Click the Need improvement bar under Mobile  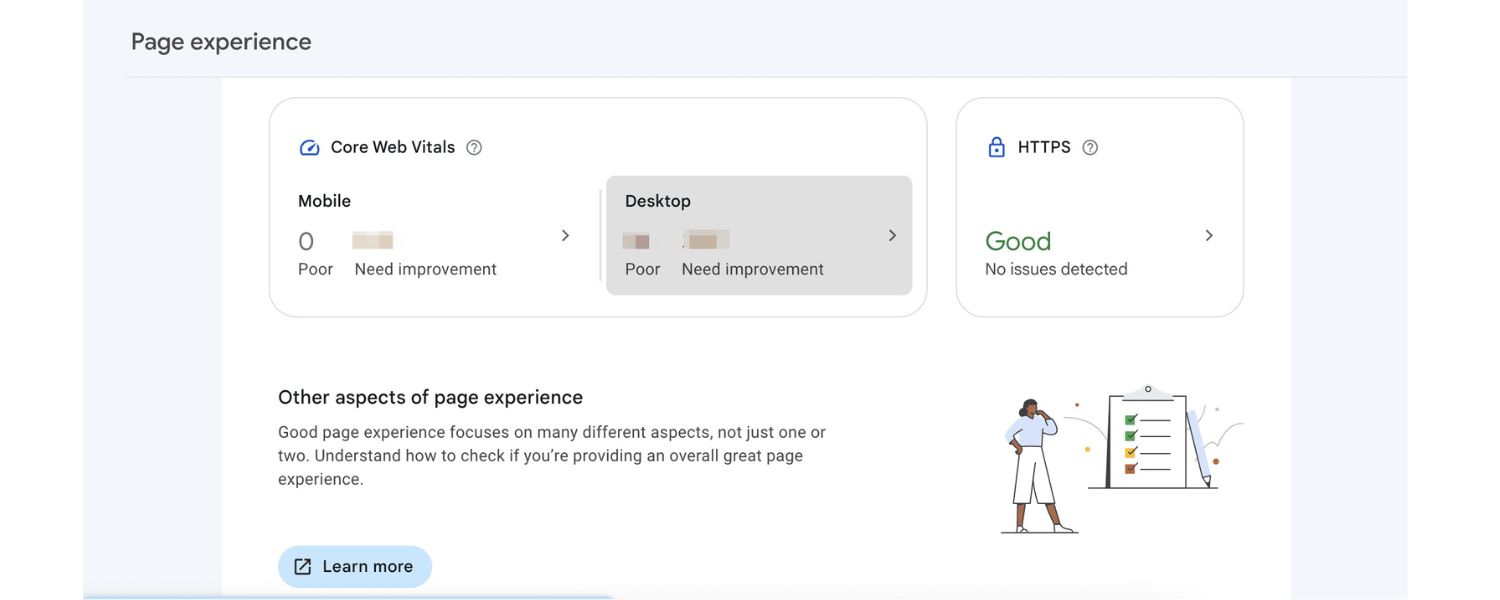pos(372,238)
